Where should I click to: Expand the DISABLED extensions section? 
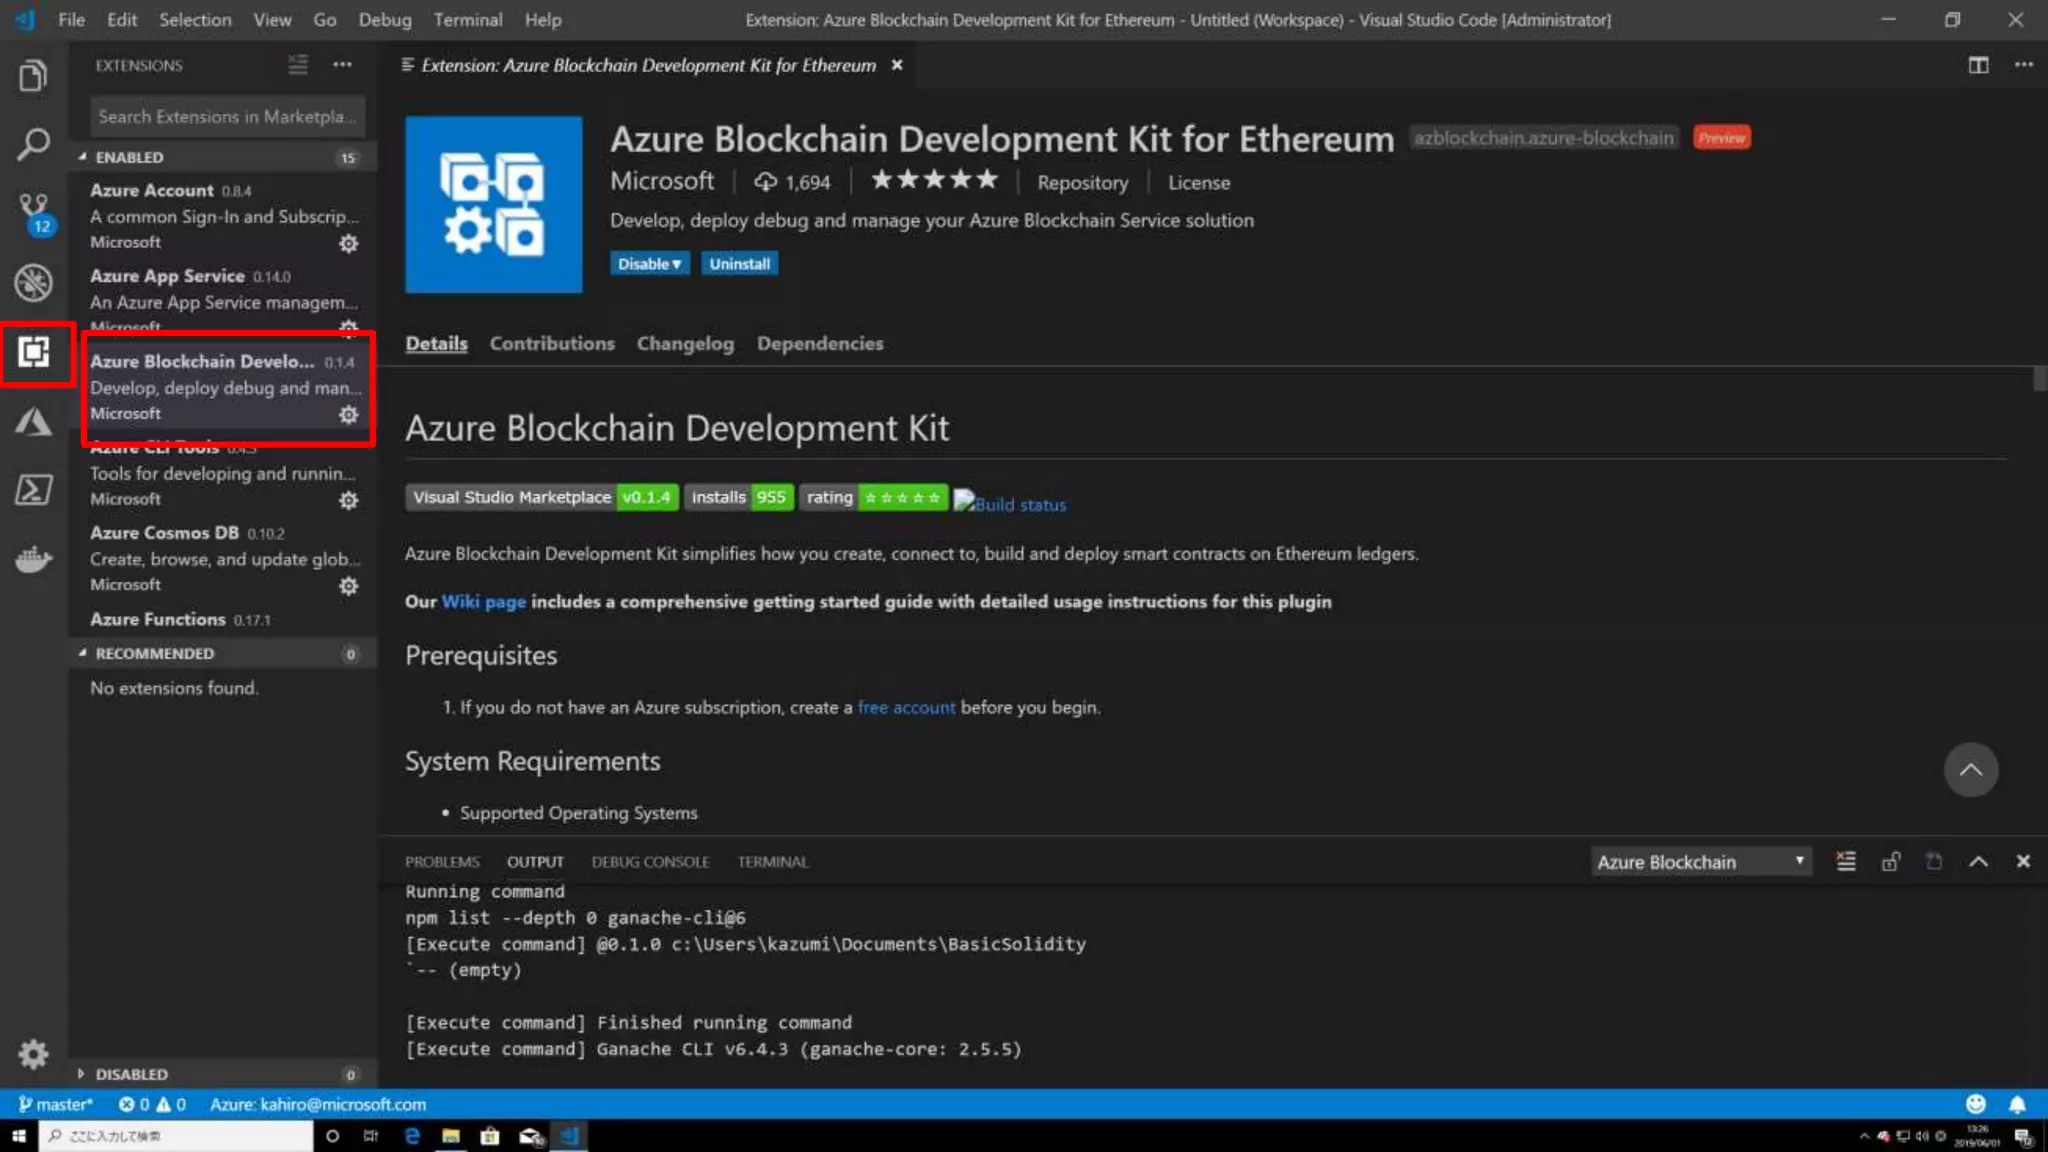[131, 1074]
